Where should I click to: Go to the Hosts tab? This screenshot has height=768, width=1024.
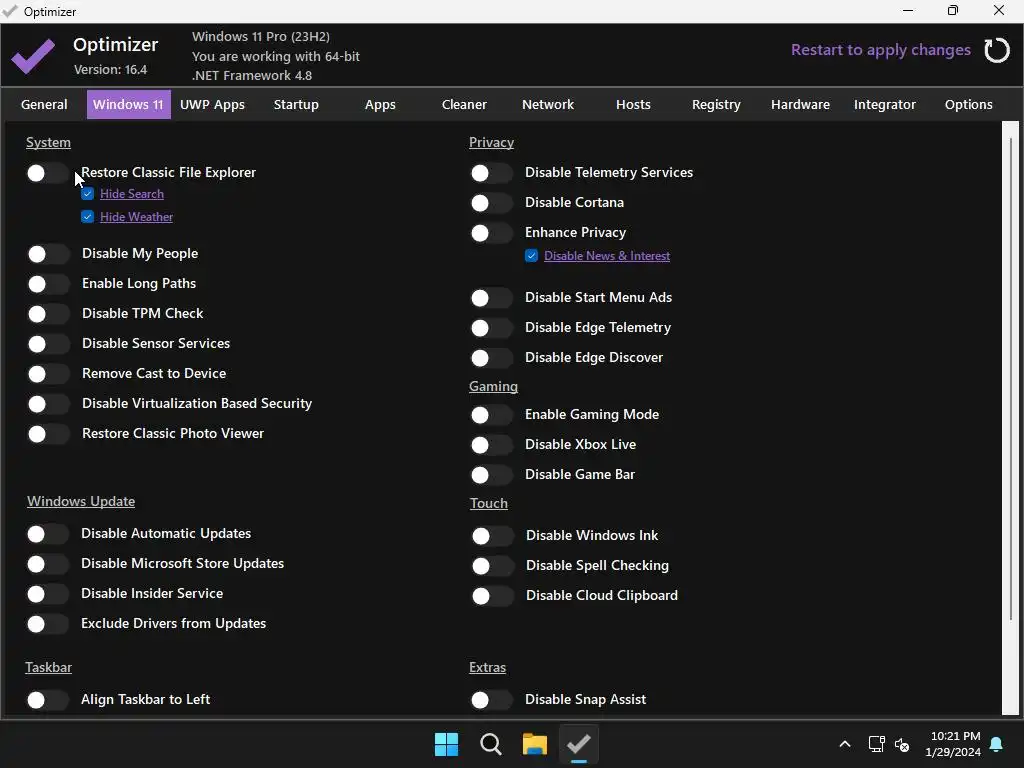633,104
